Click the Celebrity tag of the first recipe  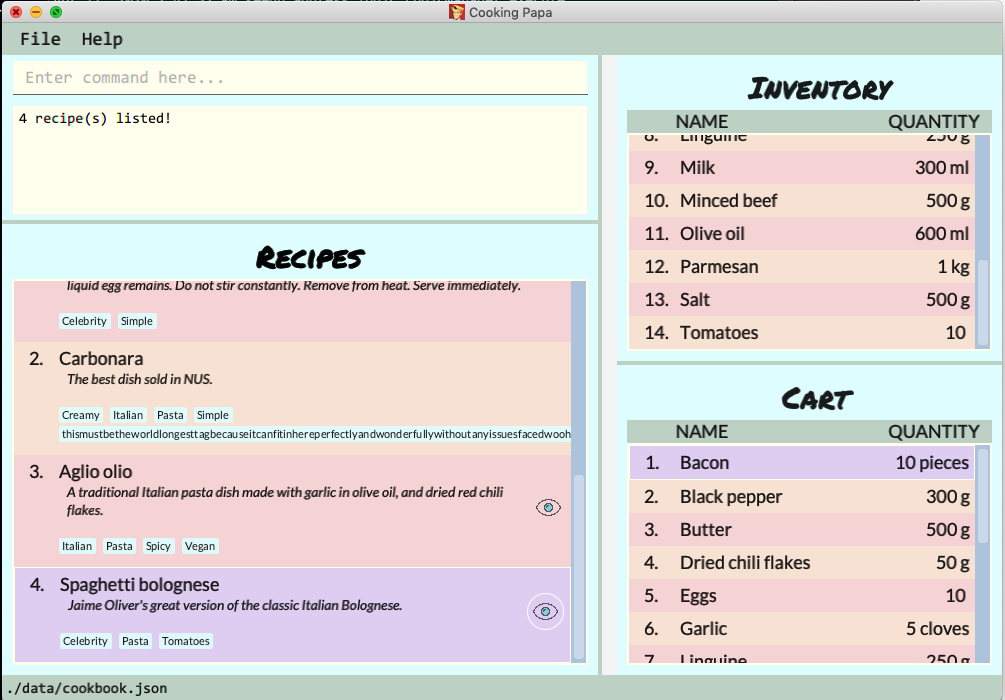[85, 321]
